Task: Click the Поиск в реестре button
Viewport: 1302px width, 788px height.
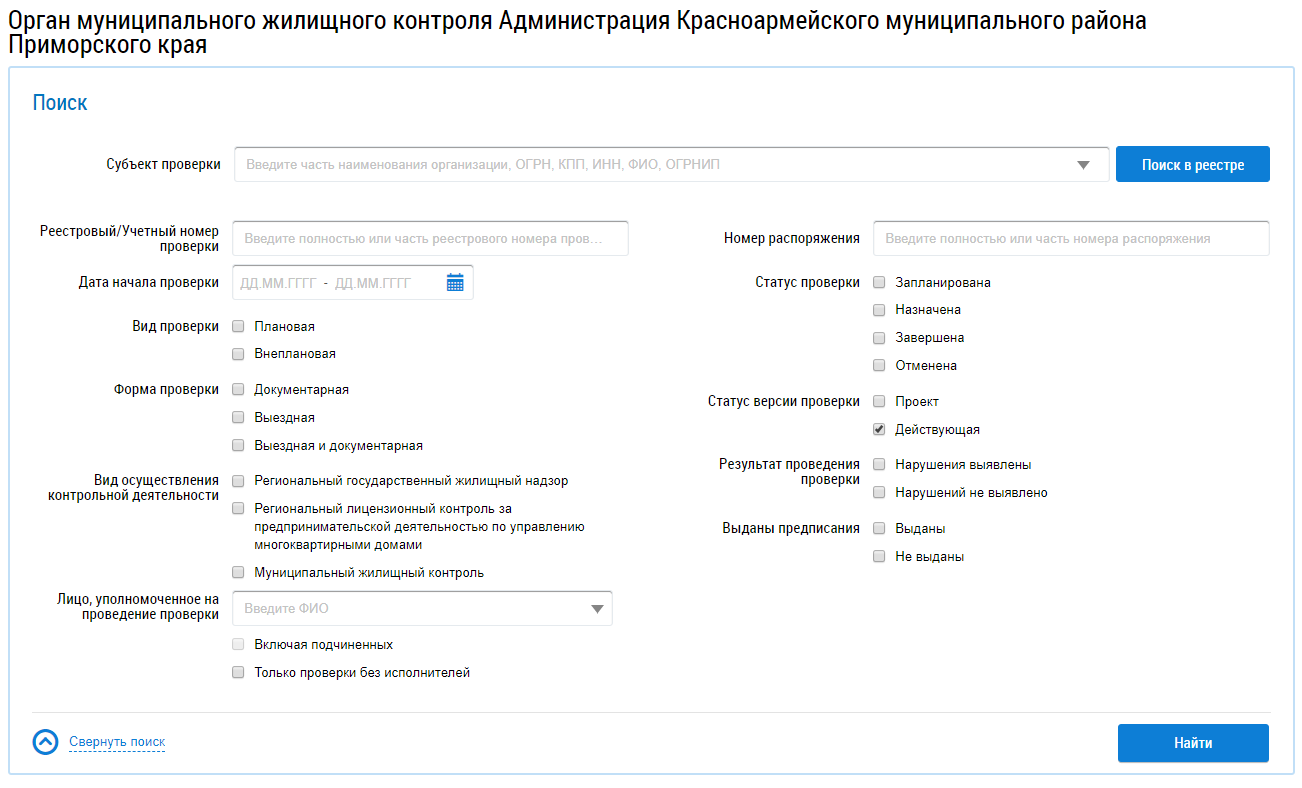Action: (x=1192, y=165)
